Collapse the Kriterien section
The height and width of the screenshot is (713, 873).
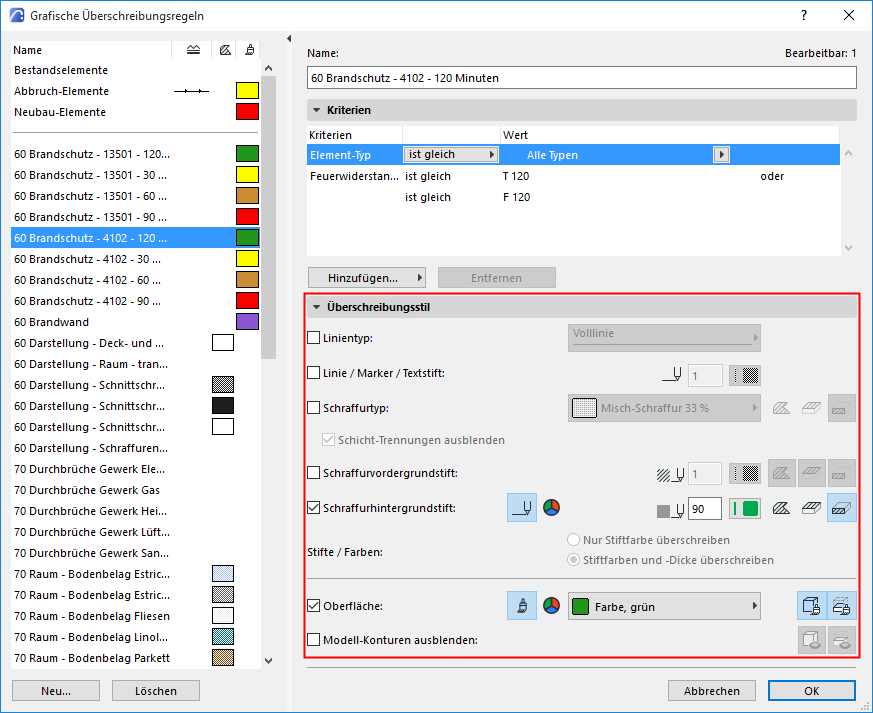click(316, 110)
